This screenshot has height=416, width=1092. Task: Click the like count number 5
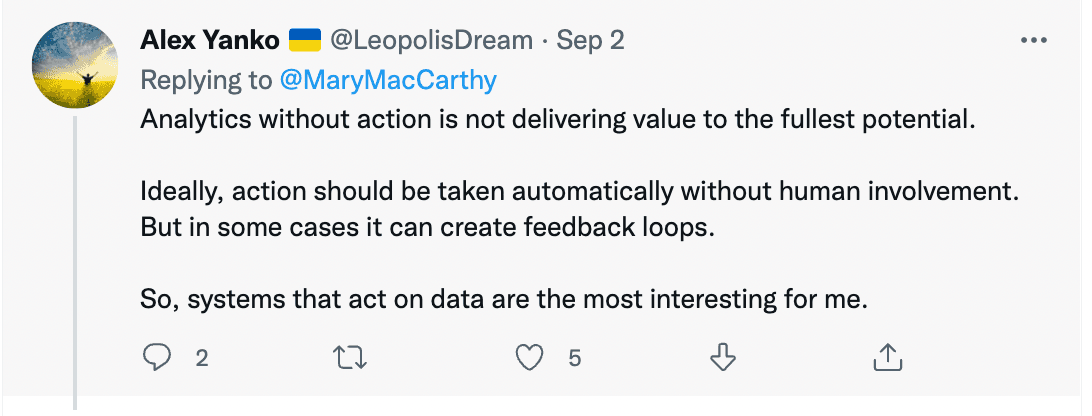tap(574, 357)
